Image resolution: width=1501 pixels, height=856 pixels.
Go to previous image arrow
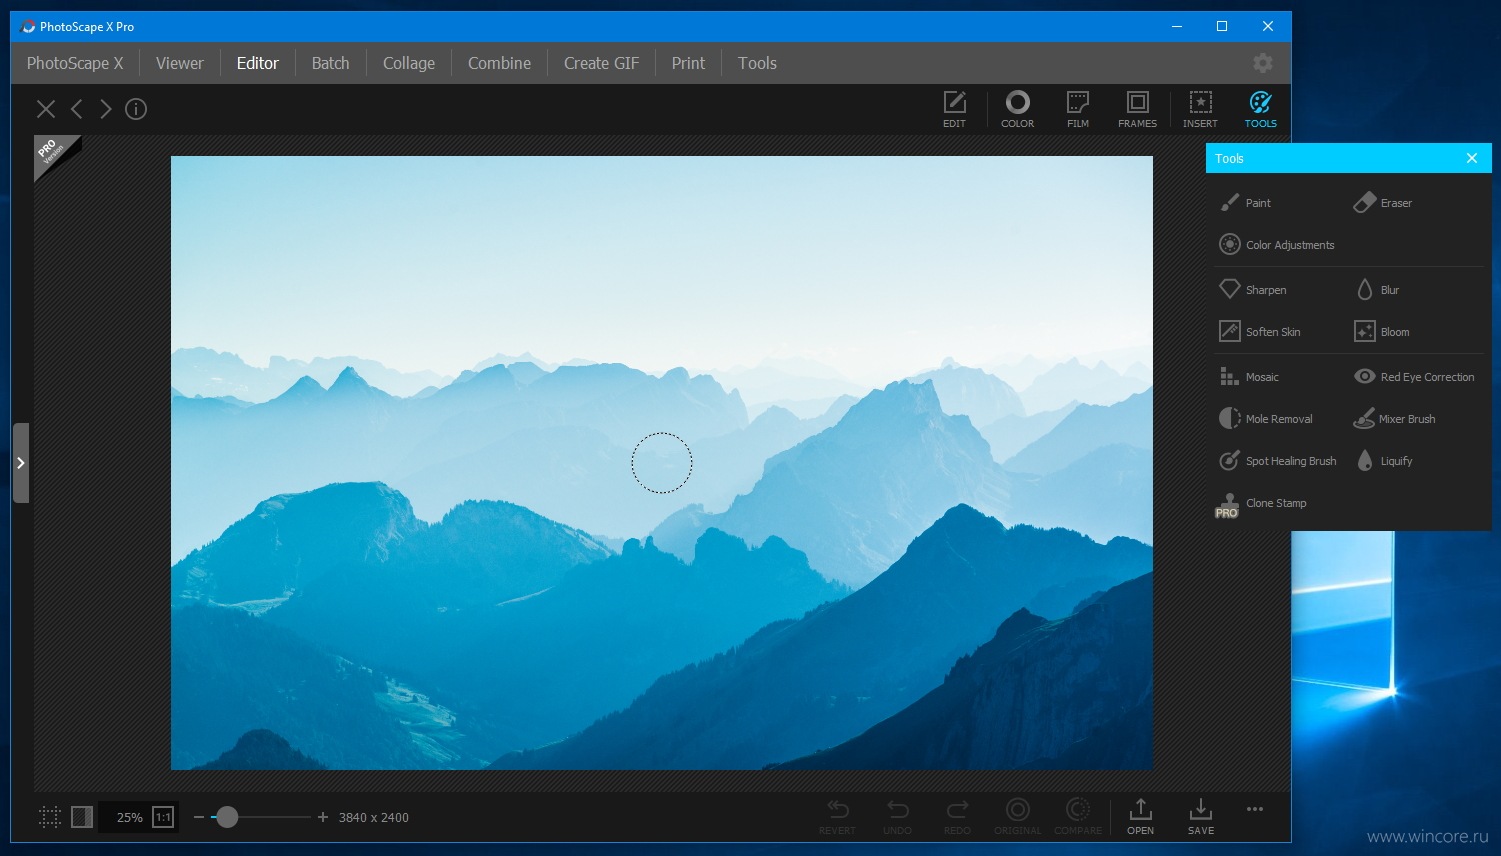[x=76, y=109]
